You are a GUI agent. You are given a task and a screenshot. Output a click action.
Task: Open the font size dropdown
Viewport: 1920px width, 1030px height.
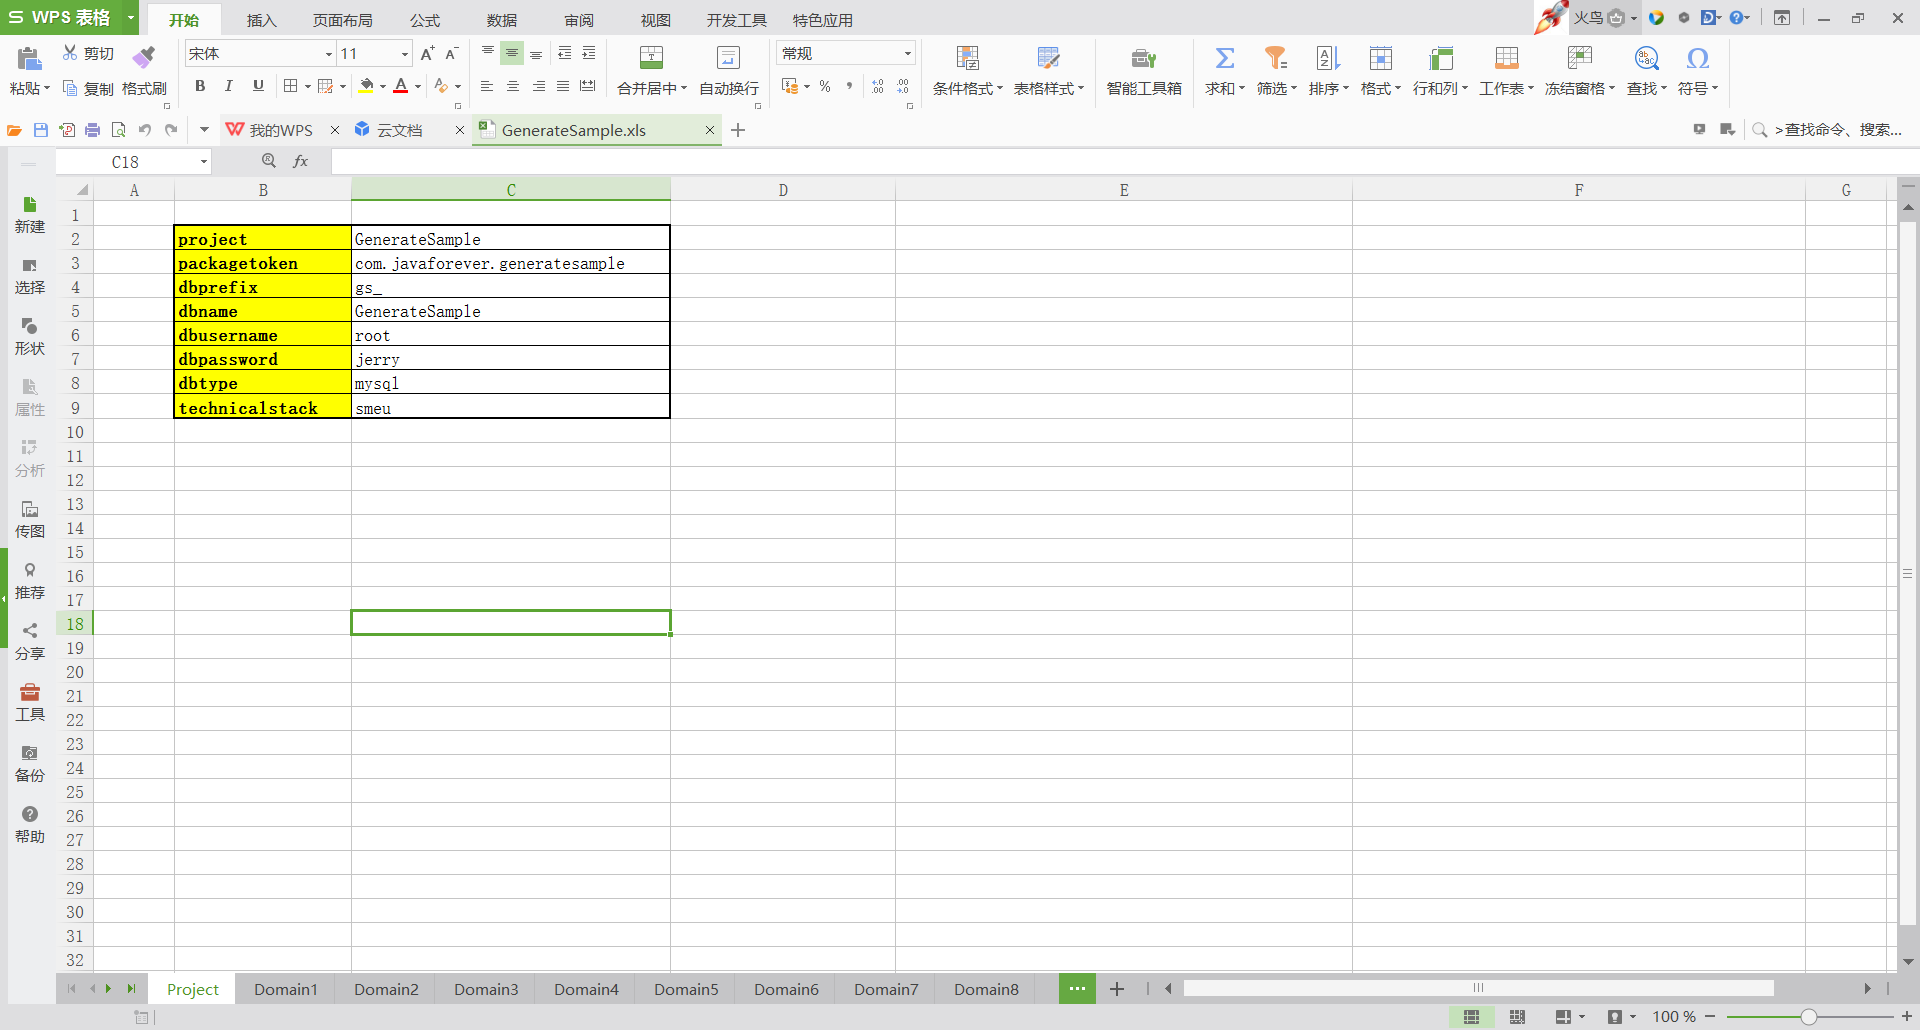(x=404, y=54)
